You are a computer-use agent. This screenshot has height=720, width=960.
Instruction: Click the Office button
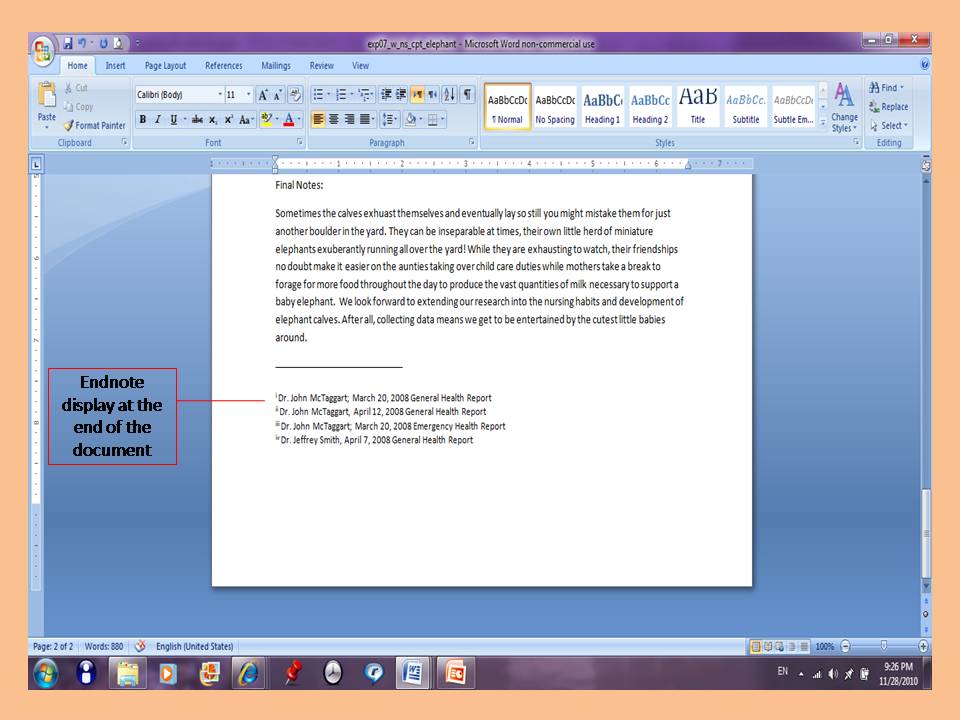(44, 49)
